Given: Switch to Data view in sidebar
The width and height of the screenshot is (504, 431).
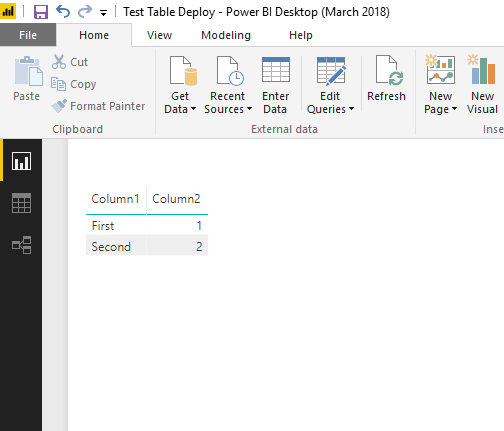Looking at the screenshot, I should coord(21,203).
